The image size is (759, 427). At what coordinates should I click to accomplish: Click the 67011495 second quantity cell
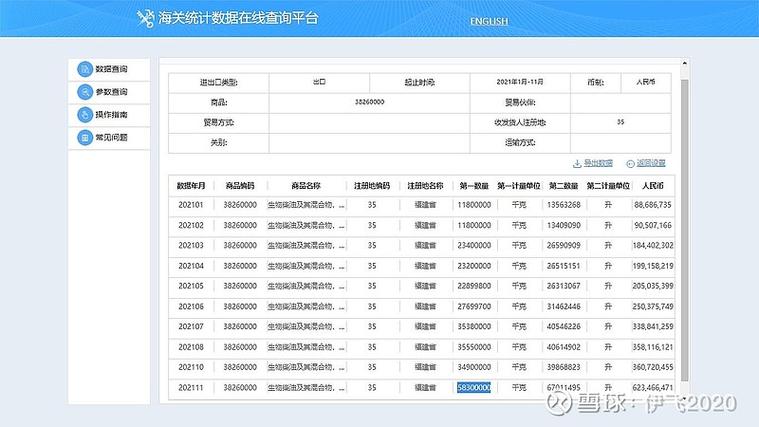563,387
